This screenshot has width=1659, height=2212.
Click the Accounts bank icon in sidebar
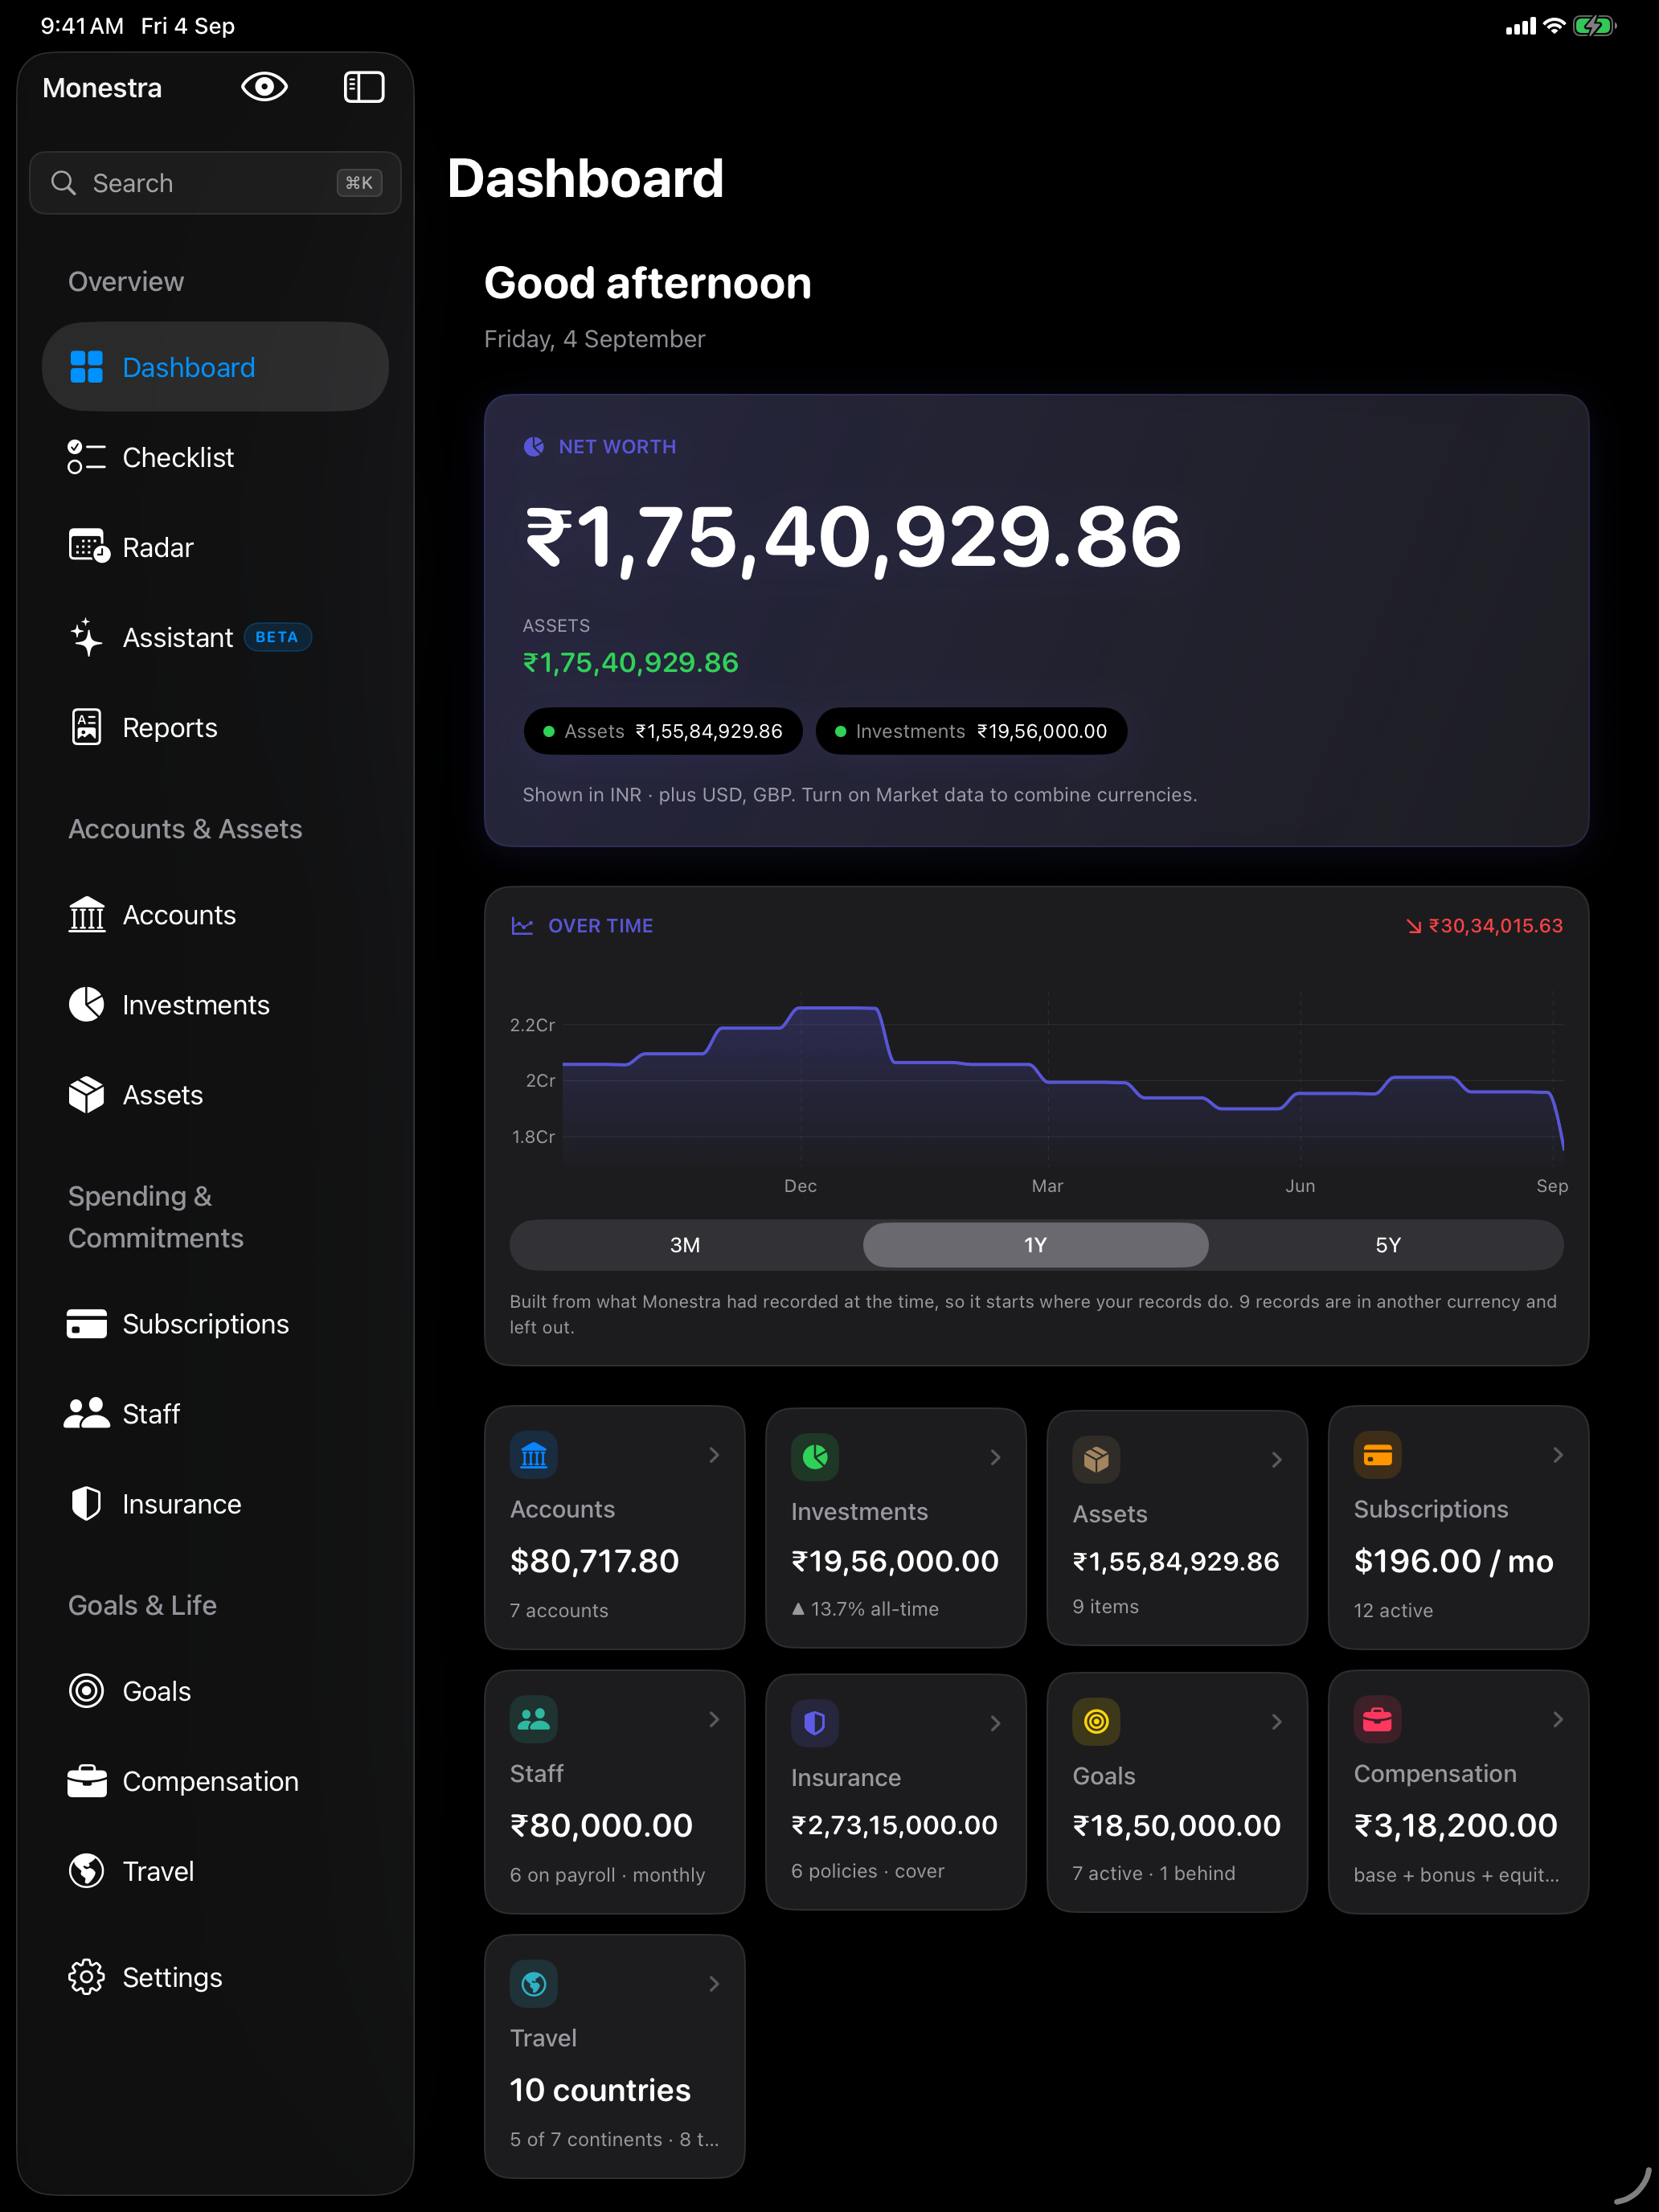click(87, 914)
